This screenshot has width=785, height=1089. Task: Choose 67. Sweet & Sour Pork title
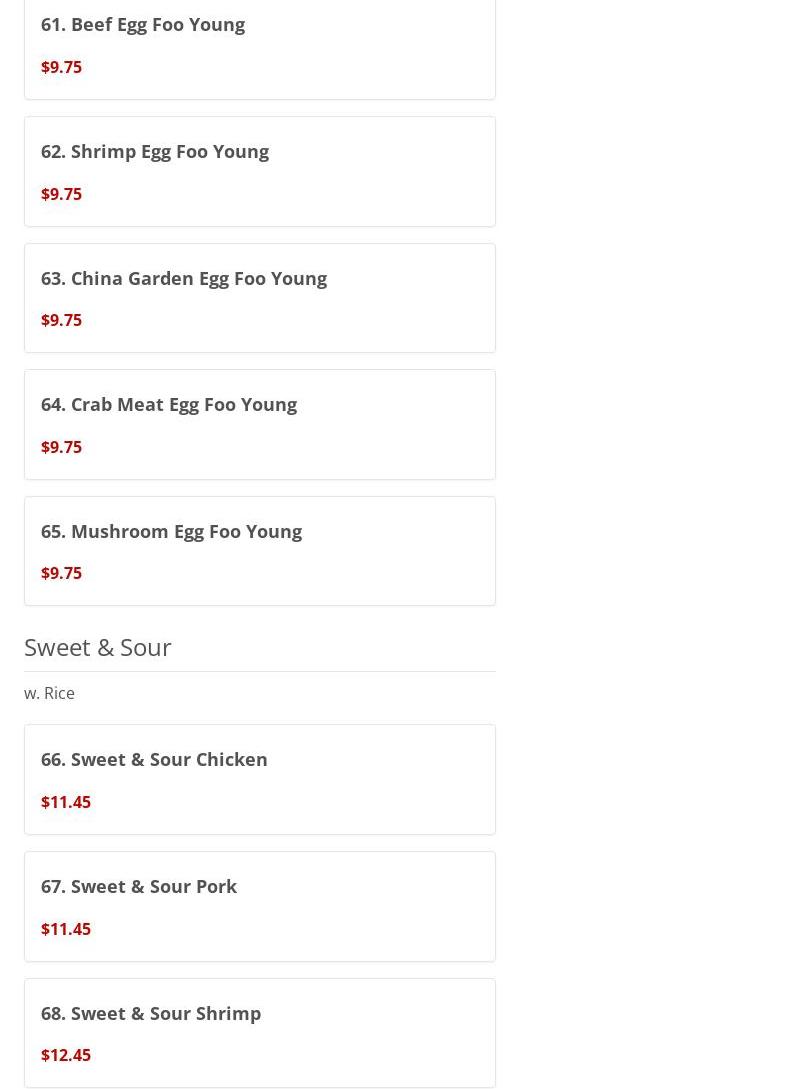click(x=138, y=886)
